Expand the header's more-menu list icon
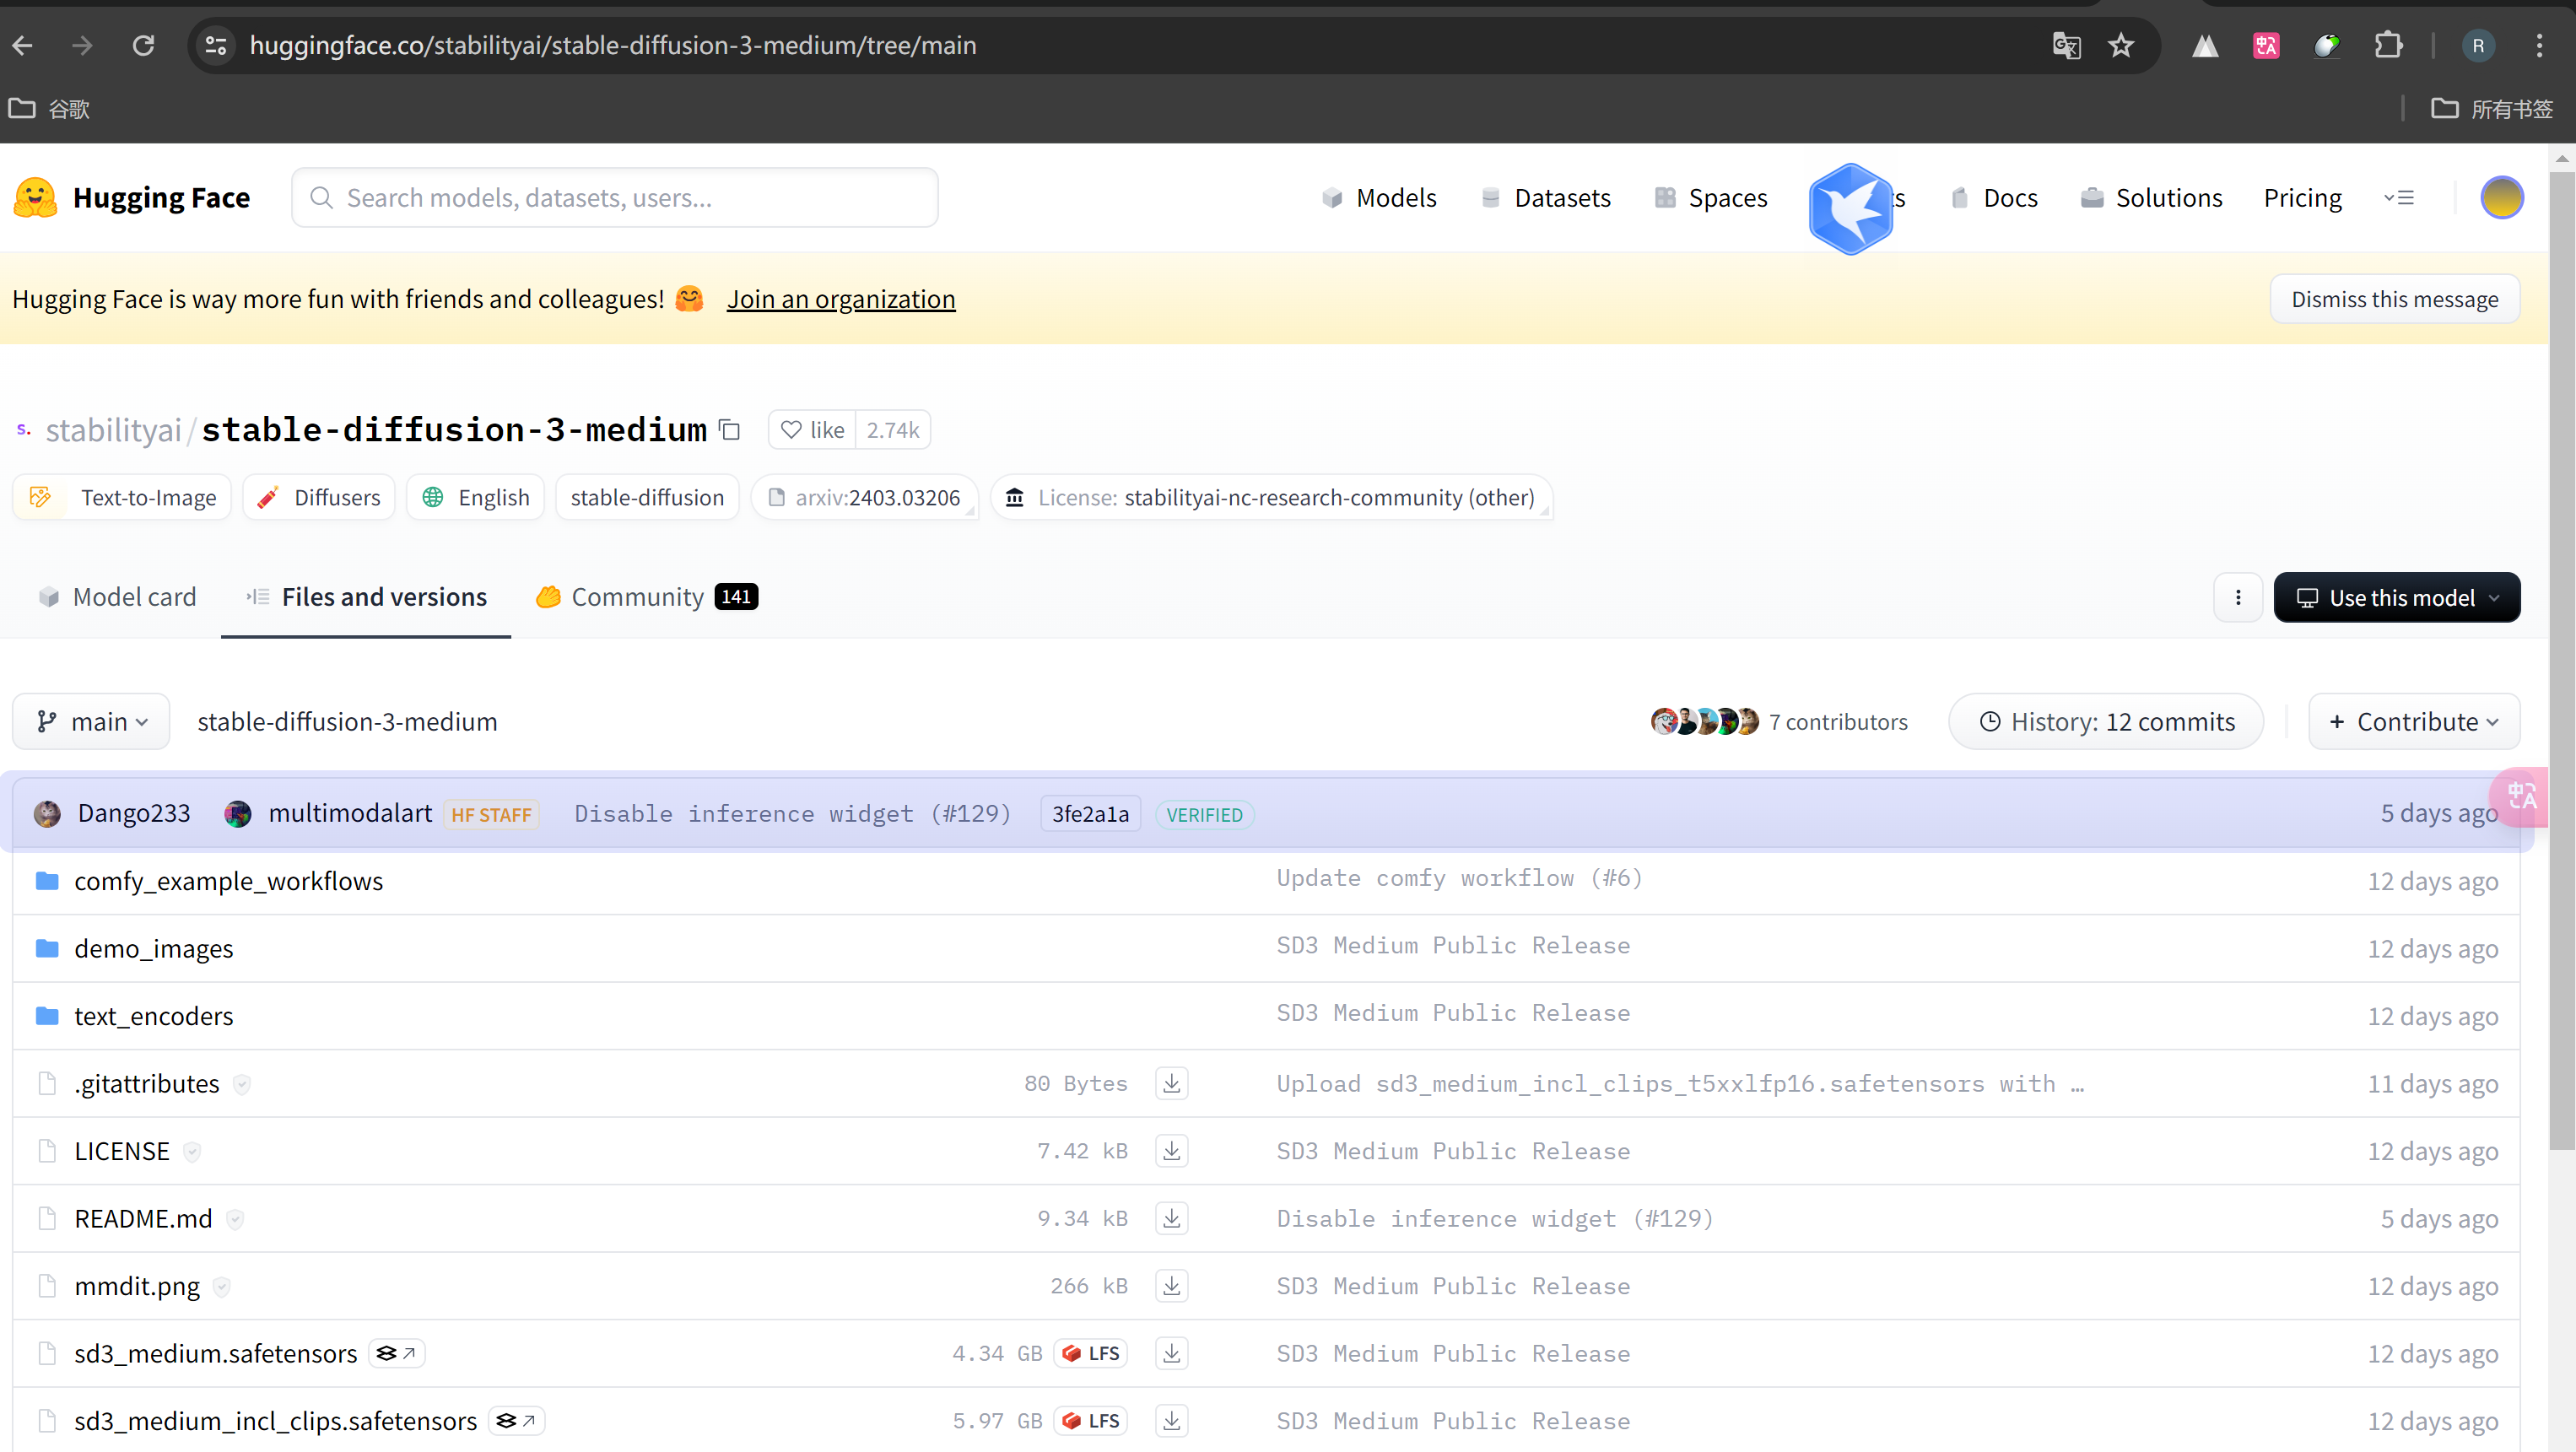Screen dimensions: 2576x1452 tap(2399, 198)
